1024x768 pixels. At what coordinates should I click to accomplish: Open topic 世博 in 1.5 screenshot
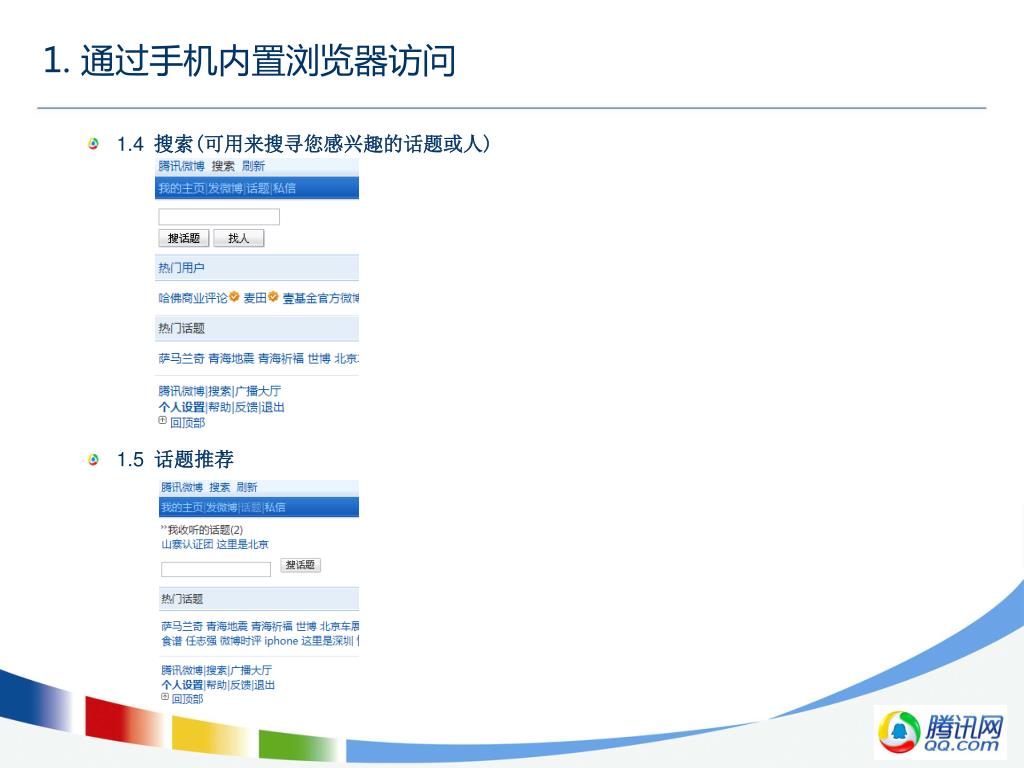pos(306,626)
